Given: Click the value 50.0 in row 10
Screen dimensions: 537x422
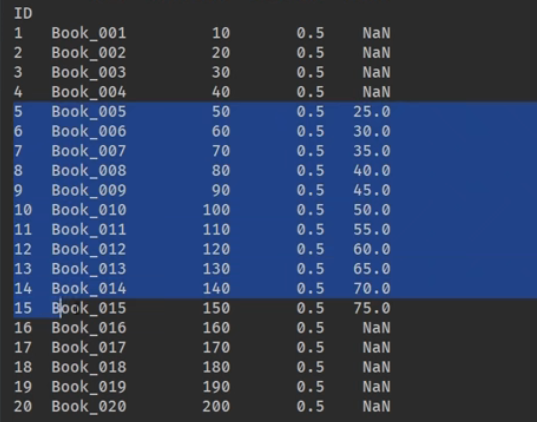Looking at the screenshot, I should (372, 210).
